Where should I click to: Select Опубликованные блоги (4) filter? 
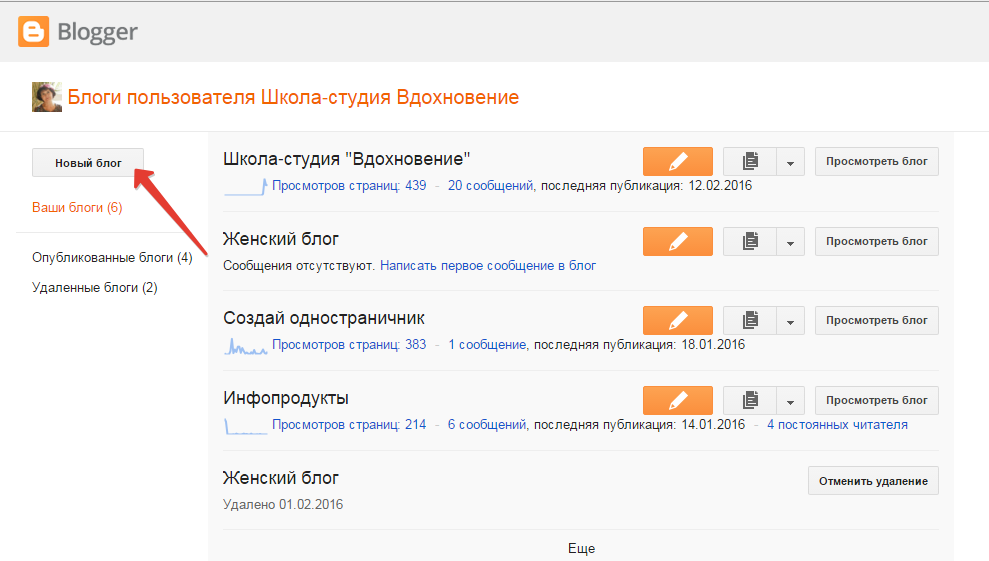112,257
